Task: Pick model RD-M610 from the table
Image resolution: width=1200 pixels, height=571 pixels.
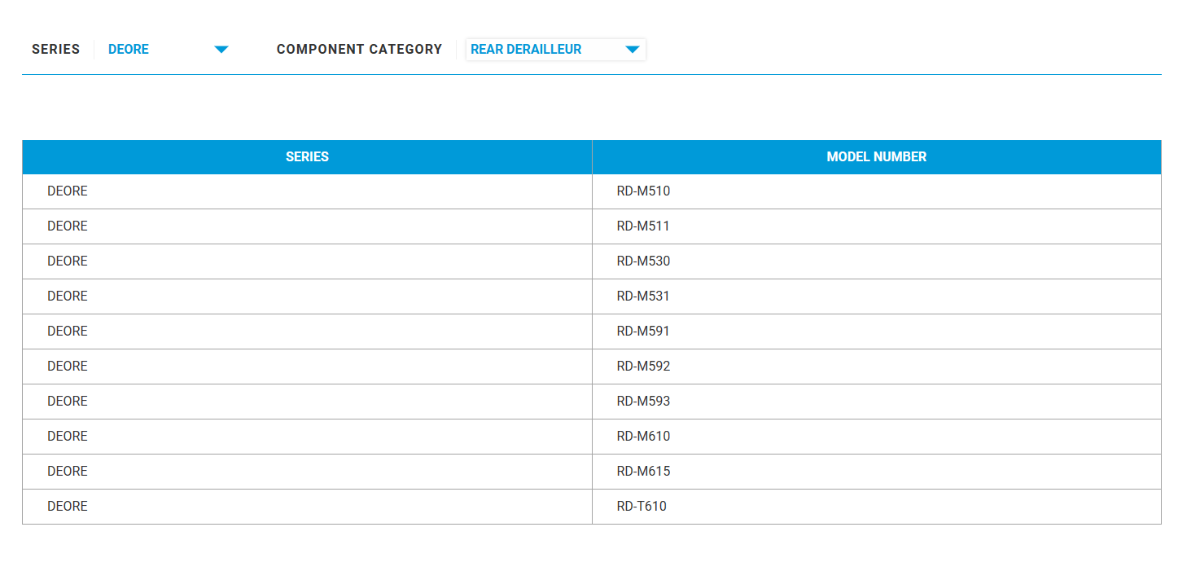Action: pos(643,436)
